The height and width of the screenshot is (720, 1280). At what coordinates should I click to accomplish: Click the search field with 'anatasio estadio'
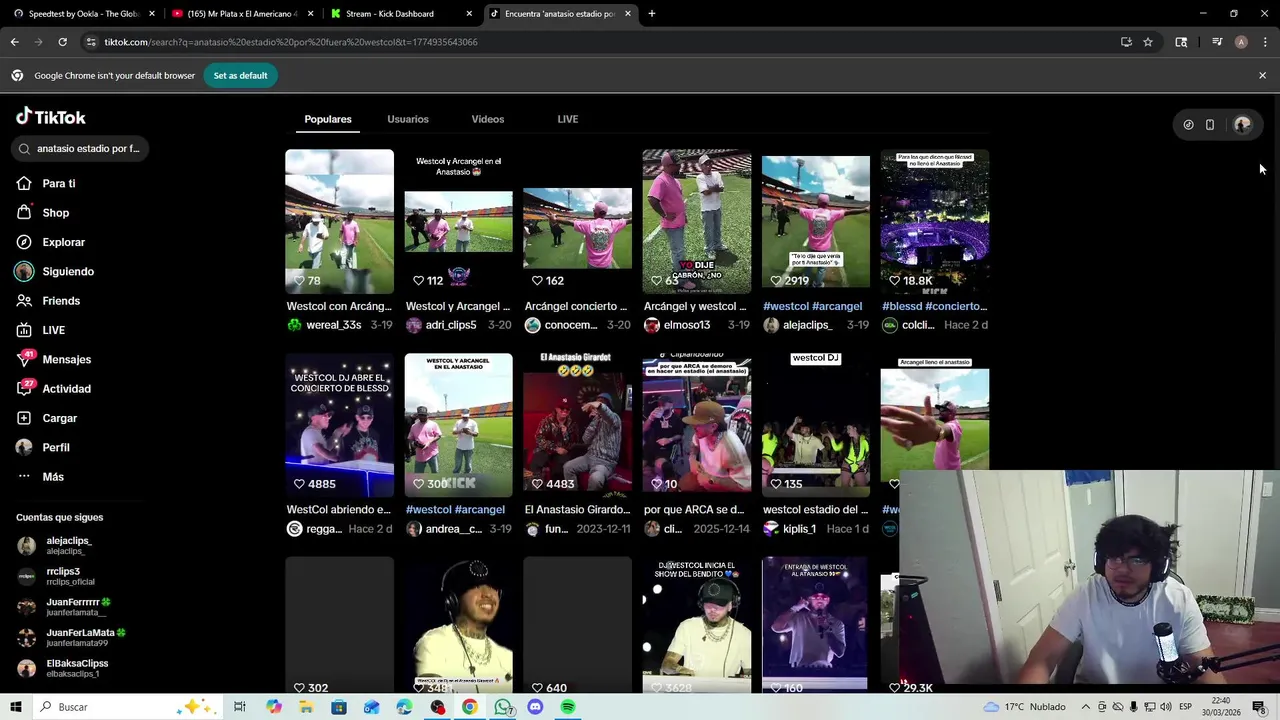(80, 148)
